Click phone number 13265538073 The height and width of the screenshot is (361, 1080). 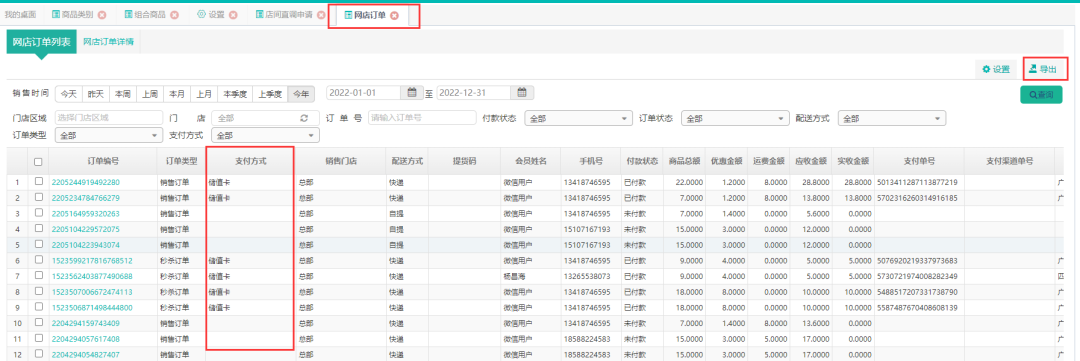[587, 276]
